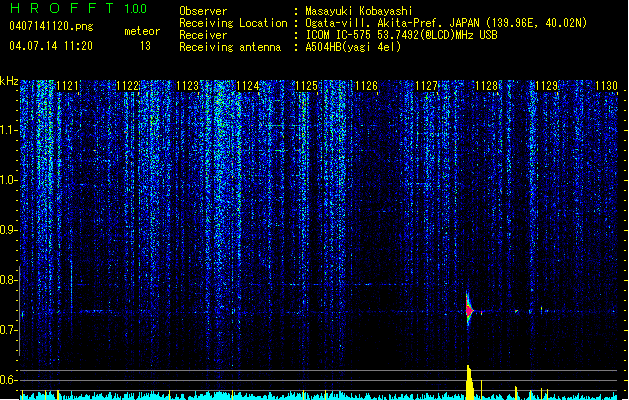Click the 0.9 kHz axis label
Viewport: 629px width, 400px height.
(8, 230)
